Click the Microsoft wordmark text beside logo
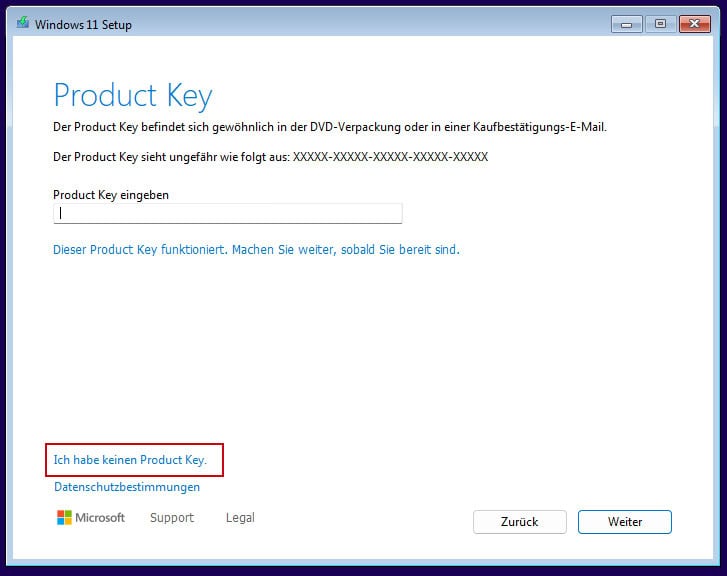727x576 pixels. 101,518
